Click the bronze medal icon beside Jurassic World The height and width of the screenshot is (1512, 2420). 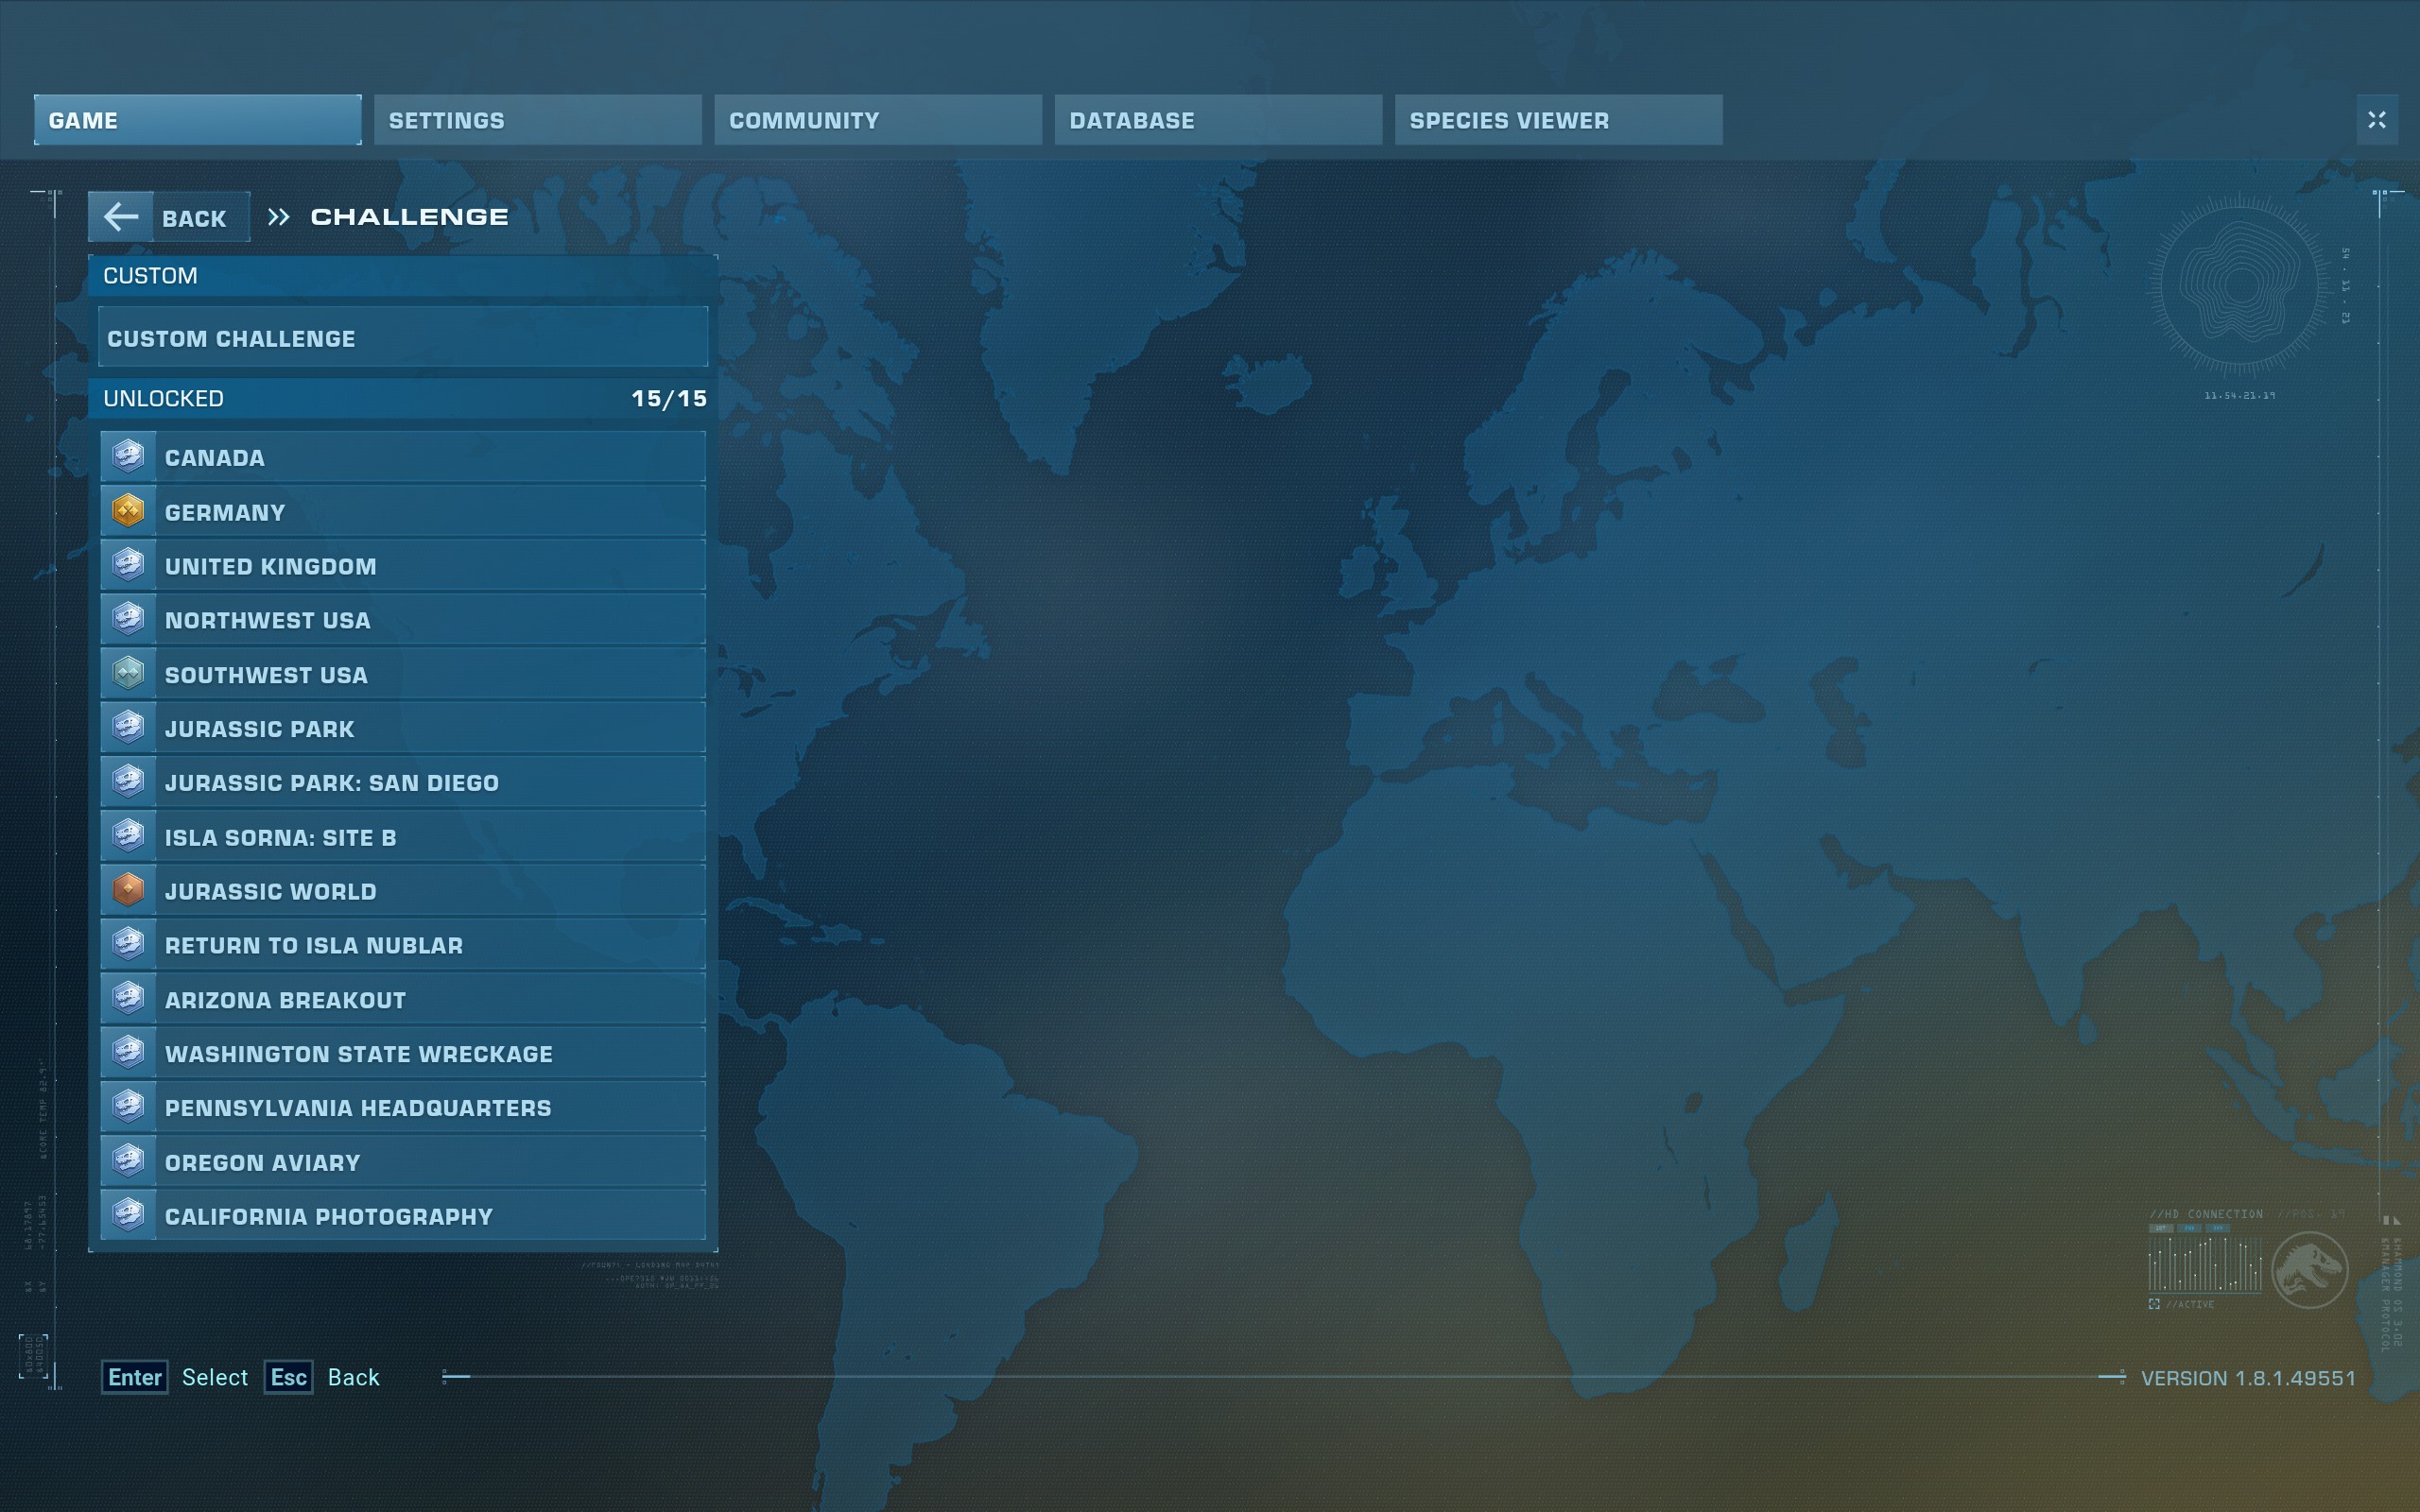(128, 890)
